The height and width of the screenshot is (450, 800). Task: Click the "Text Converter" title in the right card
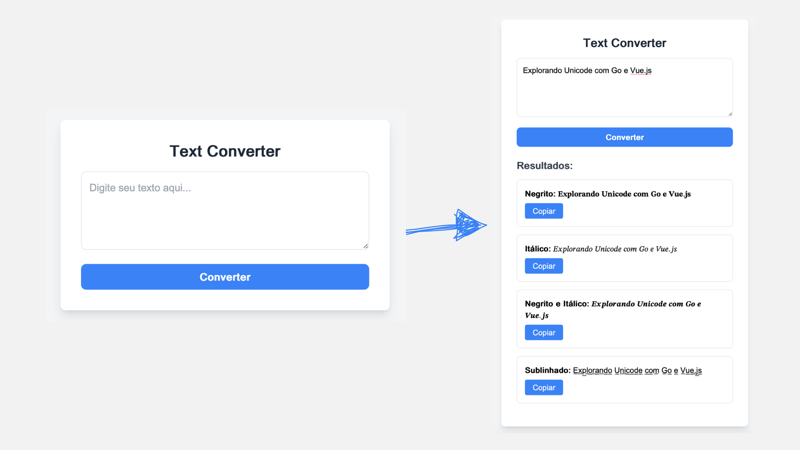[x=624, y=43]
